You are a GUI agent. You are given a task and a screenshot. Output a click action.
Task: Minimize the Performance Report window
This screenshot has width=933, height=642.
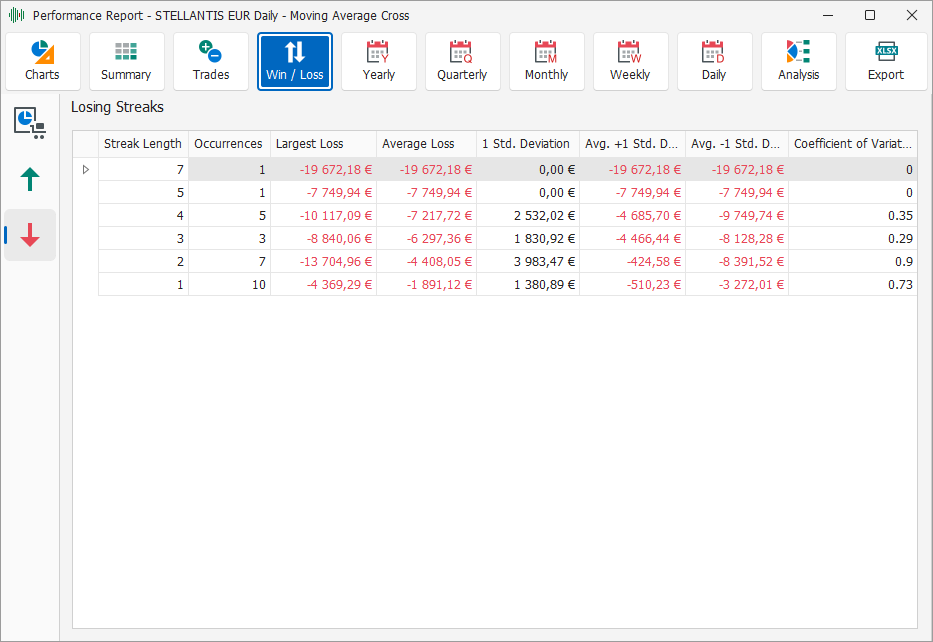coord(828,15)
